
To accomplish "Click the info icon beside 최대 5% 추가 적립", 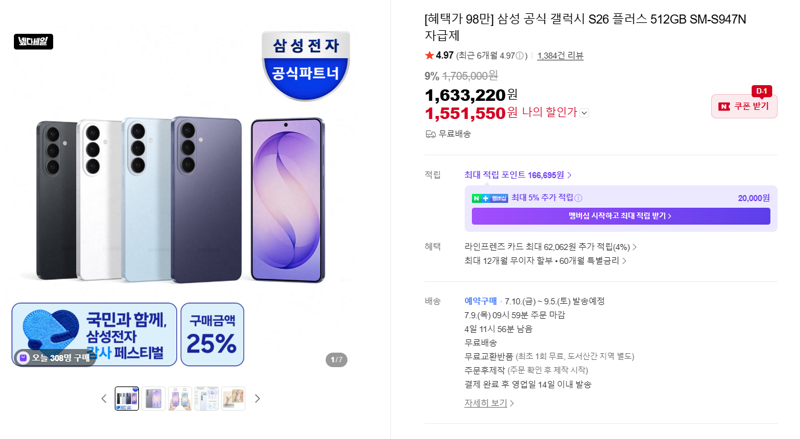I will pyautogui.click(x=578, y=198).
